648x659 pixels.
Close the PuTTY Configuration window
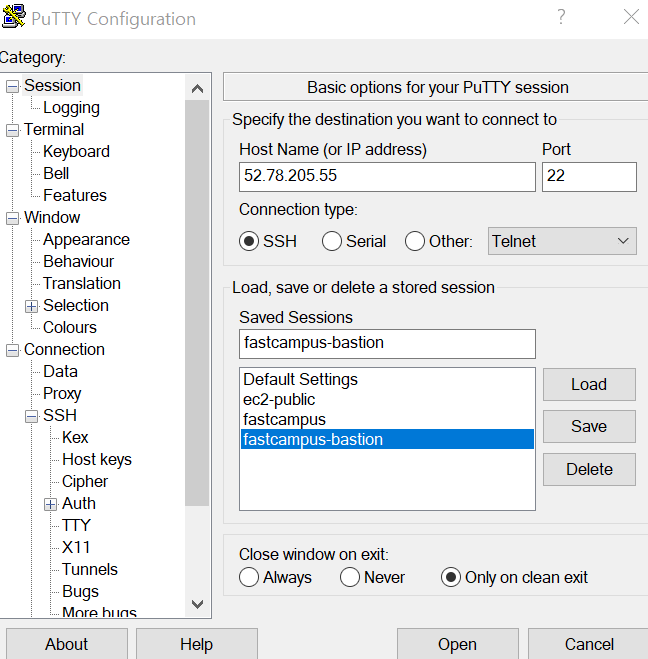coord(631,17)
